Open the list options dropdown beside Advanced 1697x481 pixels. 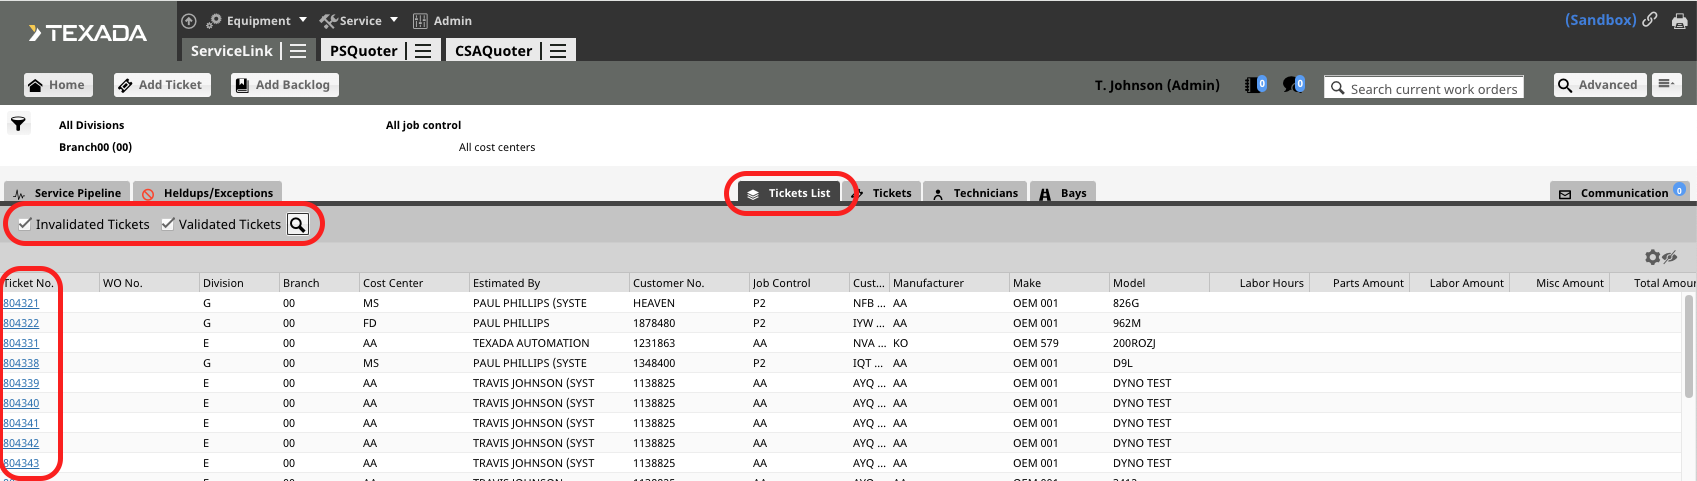1667,85
